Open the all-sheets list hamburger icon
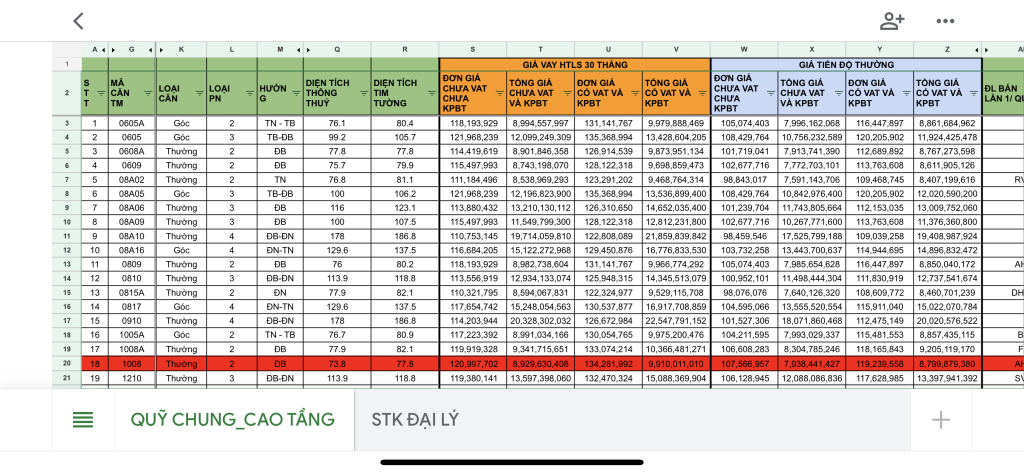 [x=82, y=420]
